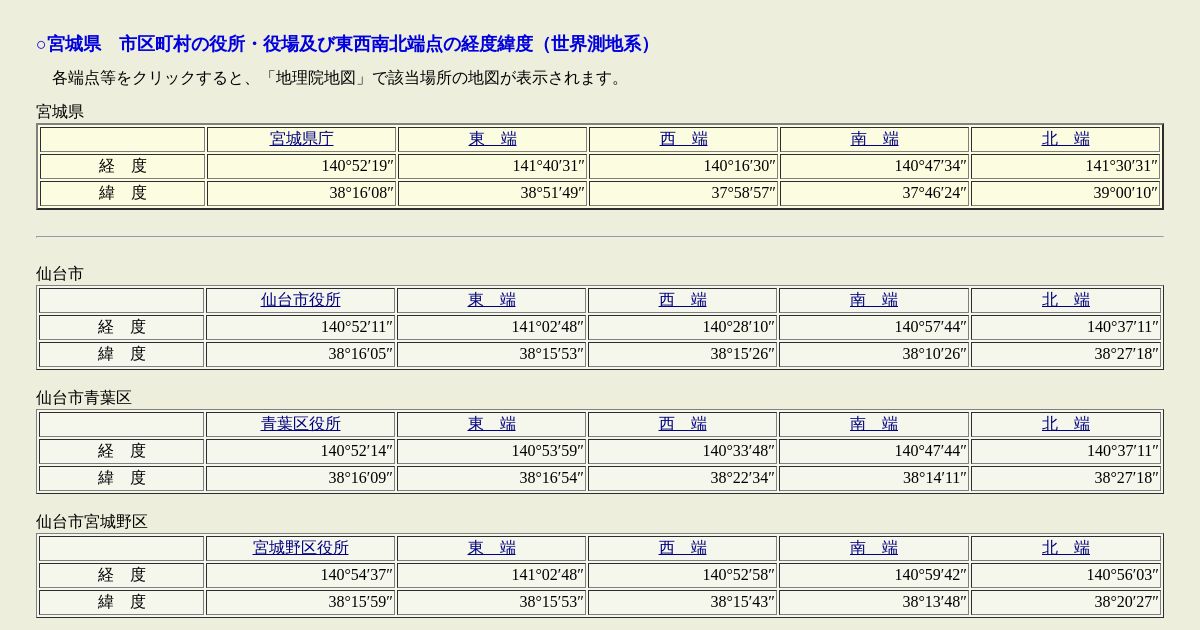Open the 仙台市役所 link
Viewport: 1200px width, 630px height.
[301, 300]
